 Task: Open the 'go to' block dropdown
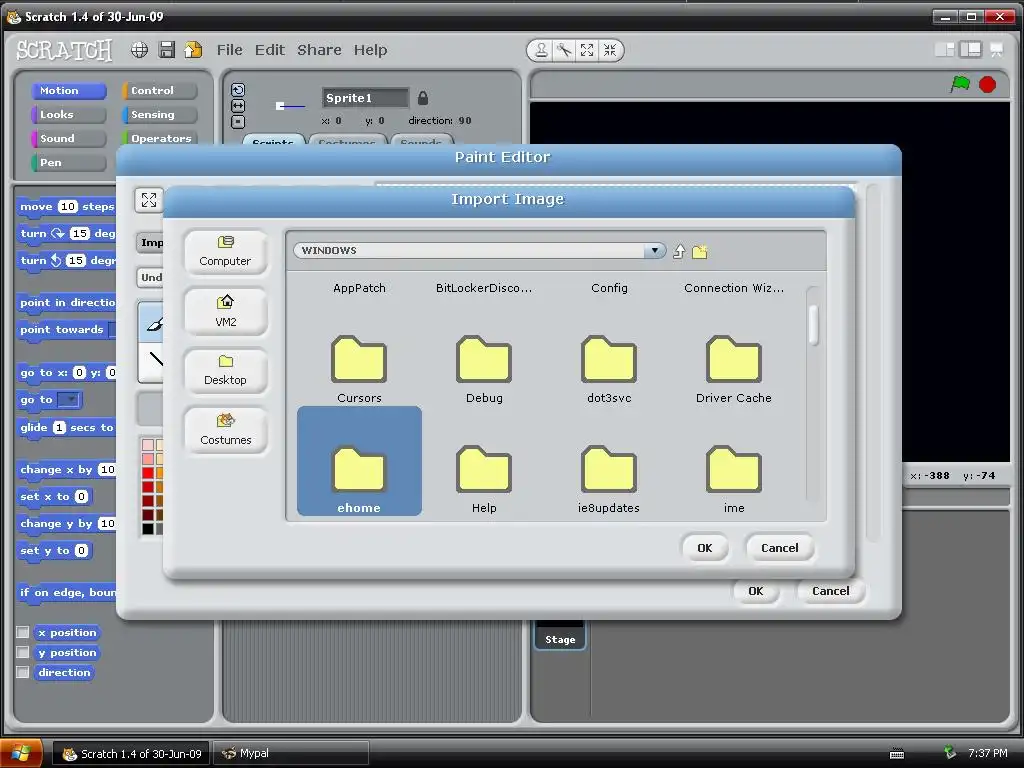point(68,400)
